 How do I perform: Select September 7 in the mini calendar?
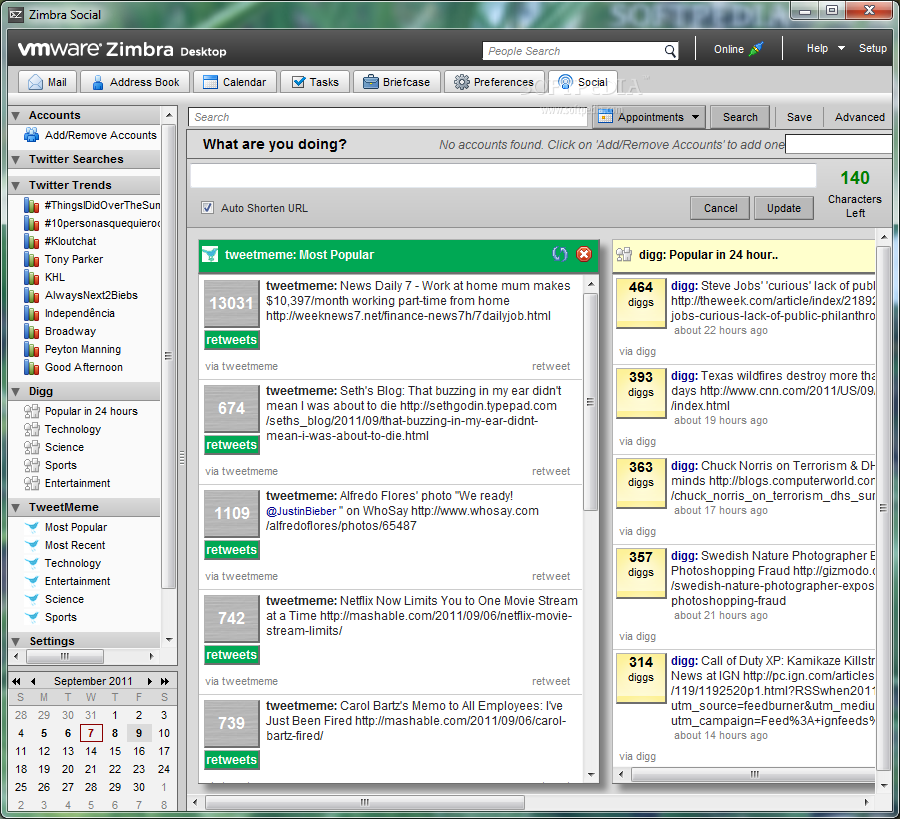tap(91, 733)
